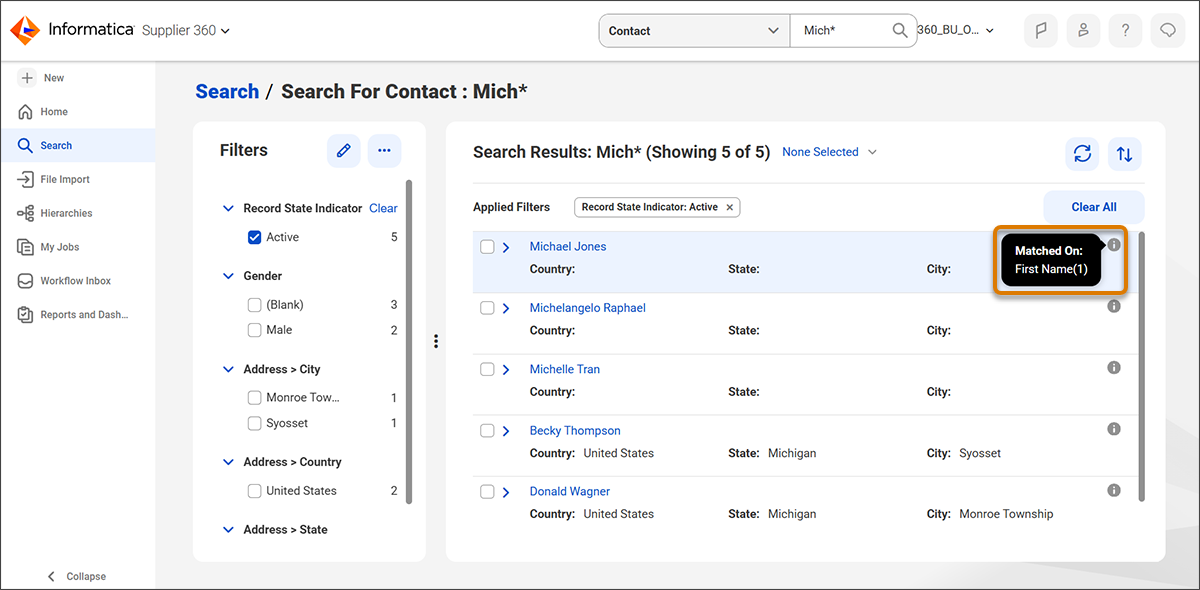Expand the Michael Jones result row

(507, 247)
